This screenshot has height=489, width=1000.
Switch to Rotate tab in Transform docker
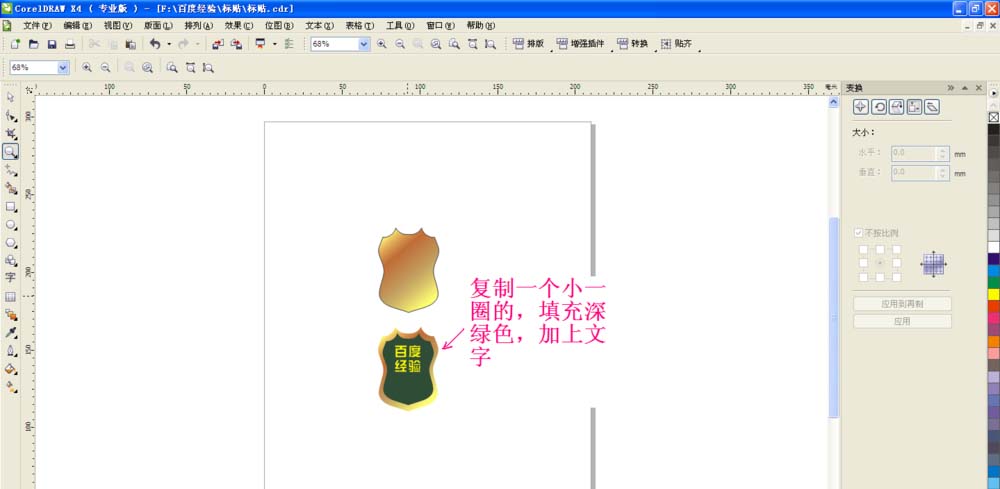click(879, 106)
